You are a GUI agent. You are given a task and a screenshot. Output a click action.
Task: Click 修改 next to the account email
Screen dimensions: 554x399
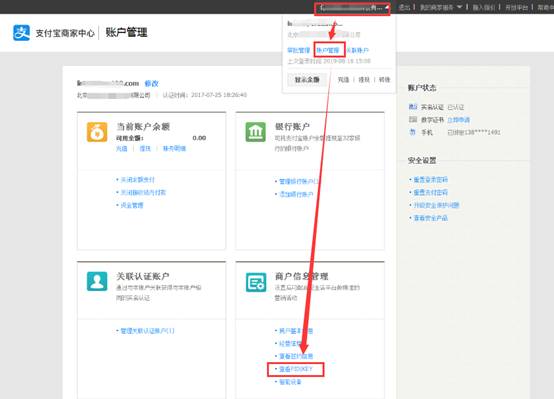click(152, 83)
